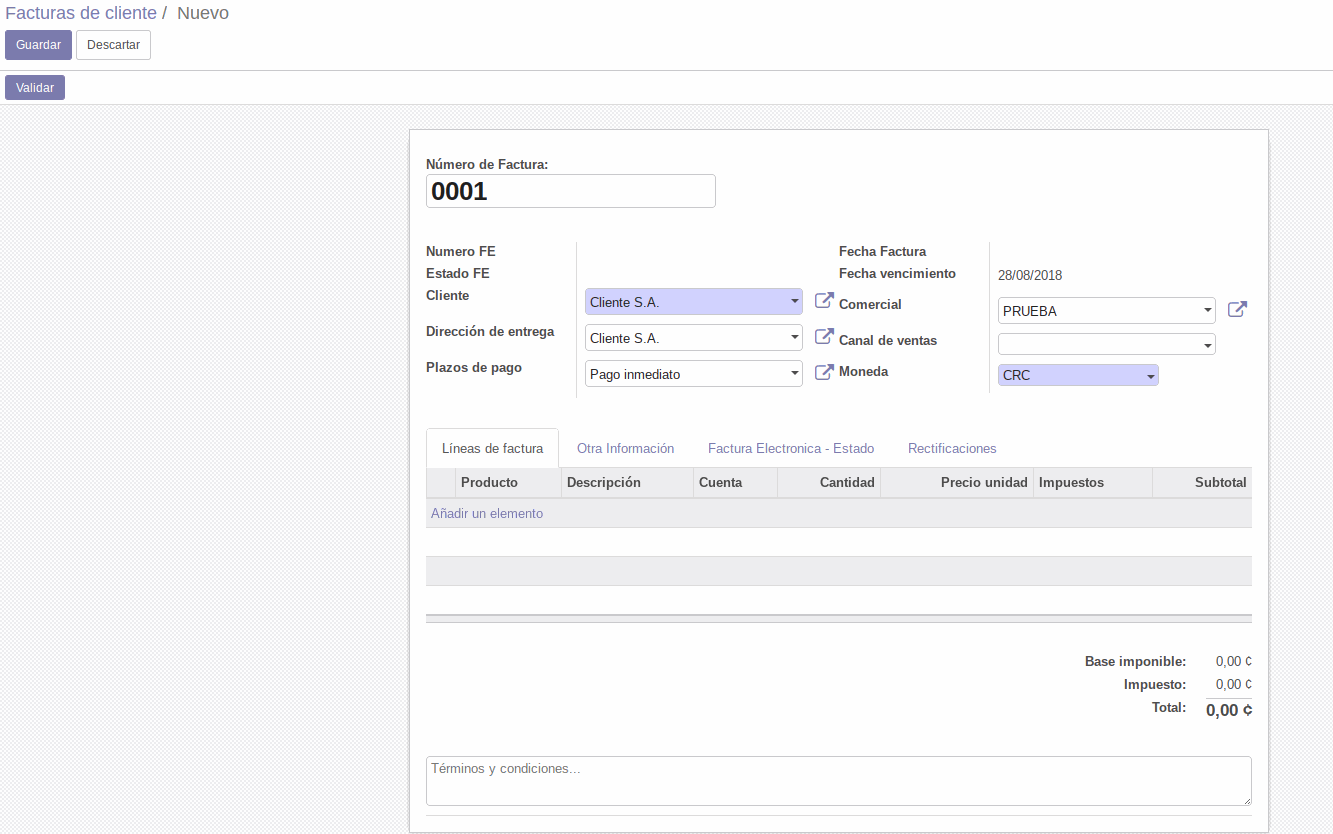Focus the Términos y condiciones text area

(x=839, y=781)
